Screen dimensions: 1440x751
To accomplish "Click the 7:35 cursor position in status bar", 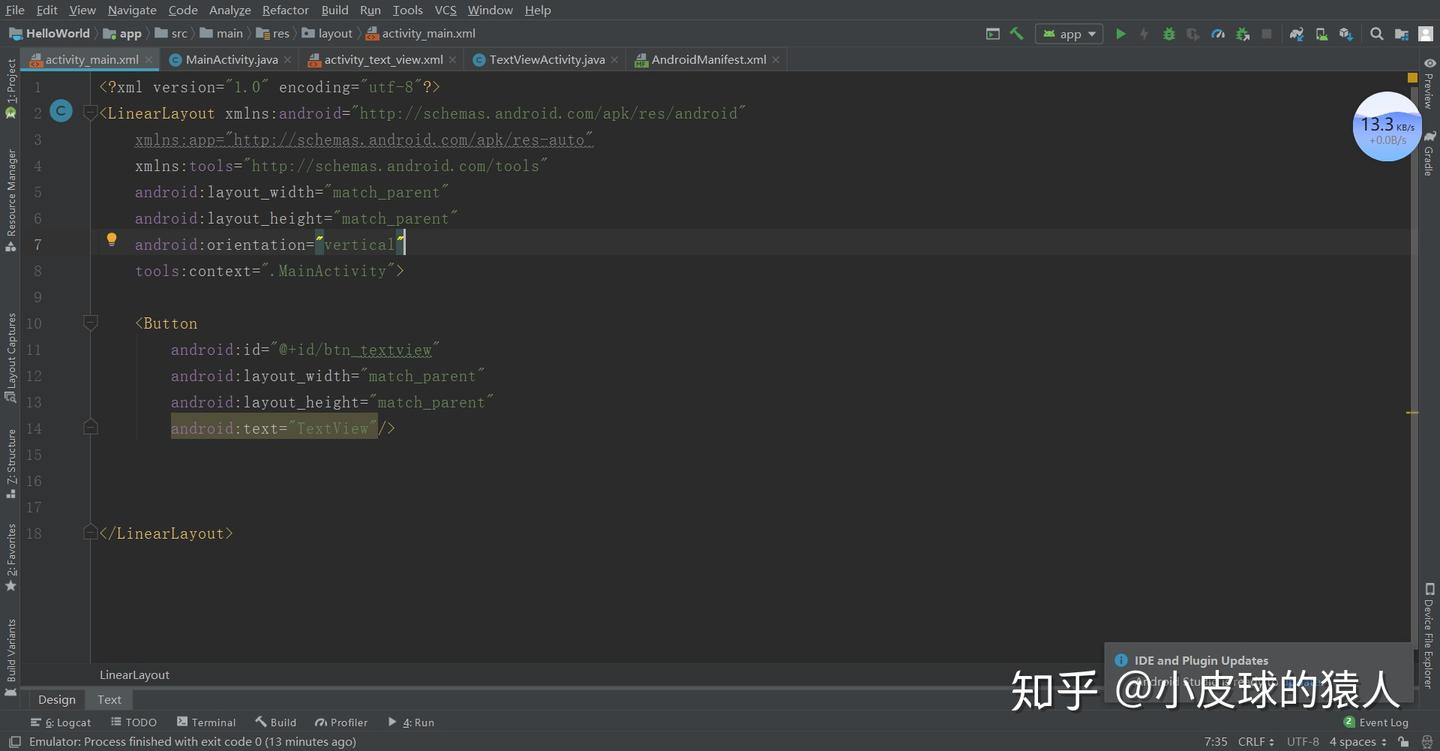I will (x=1216, y=742).
